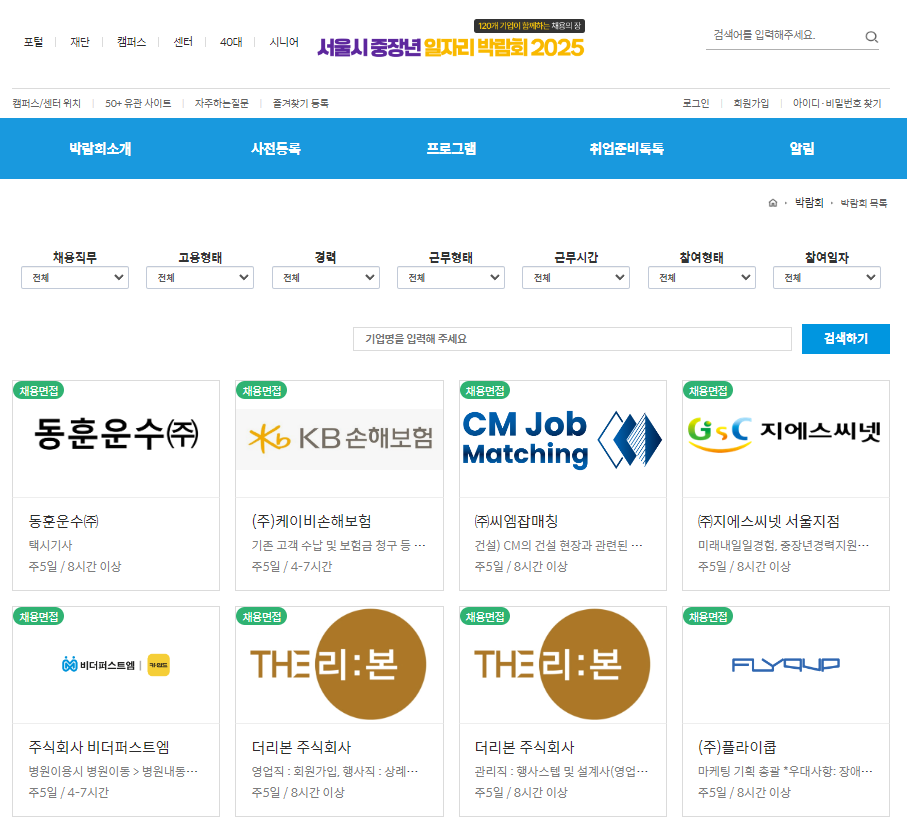Viewport: 907px width, 822px height.
Task: Expand the 참여일자 dropdown
Action: pos(827,278)
